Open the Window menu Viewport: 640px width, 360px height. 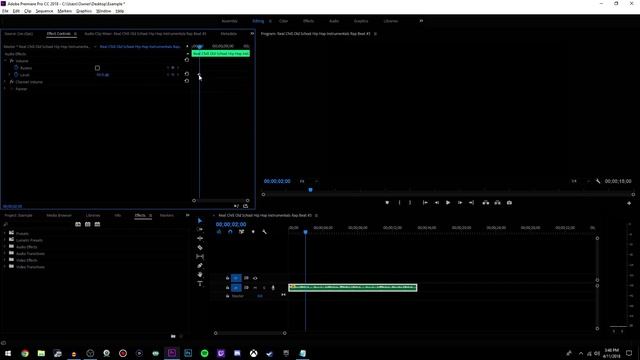coord(103,11)
